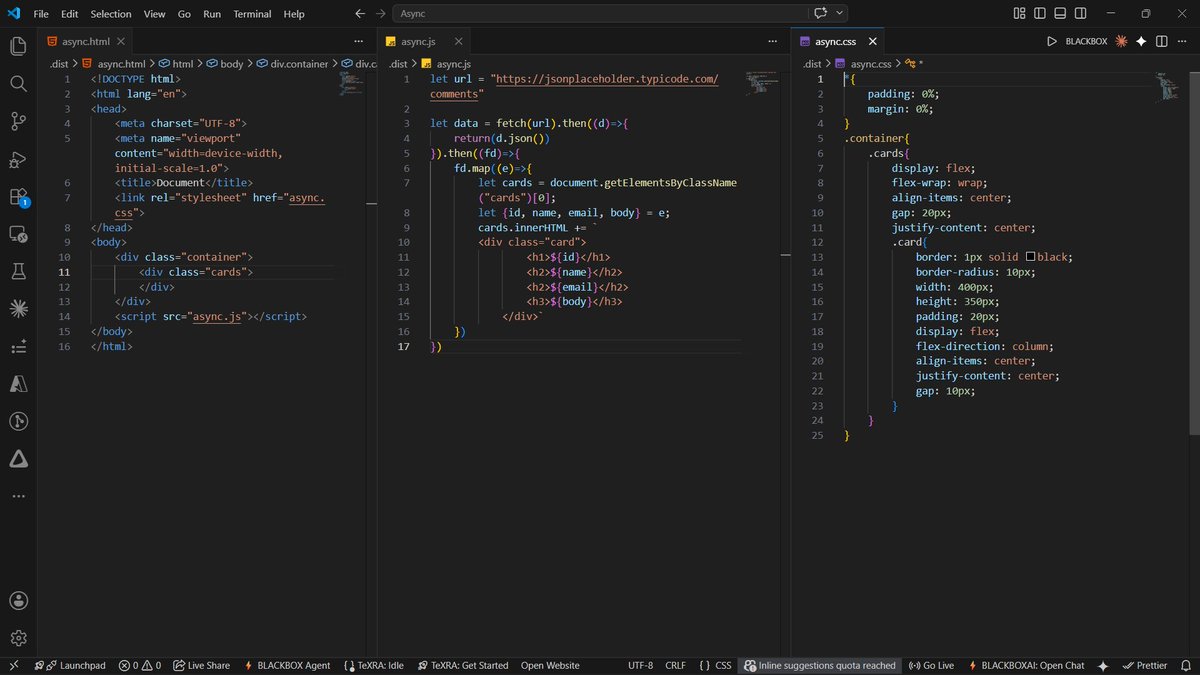This screenshot has height=675, width=1200.
Task: Click the body breadcrumb in the async.html editor
Action: (225, 64)
